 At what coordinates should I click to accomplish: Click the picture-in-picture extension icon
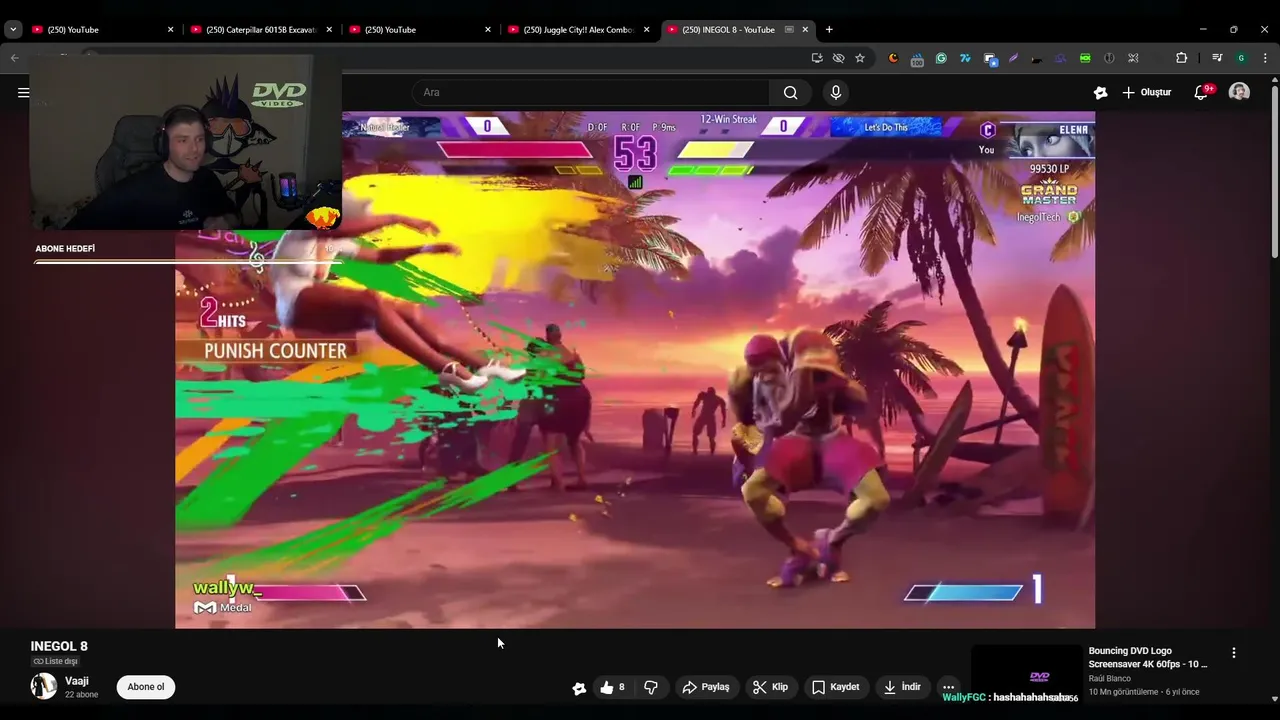point(989,59)
